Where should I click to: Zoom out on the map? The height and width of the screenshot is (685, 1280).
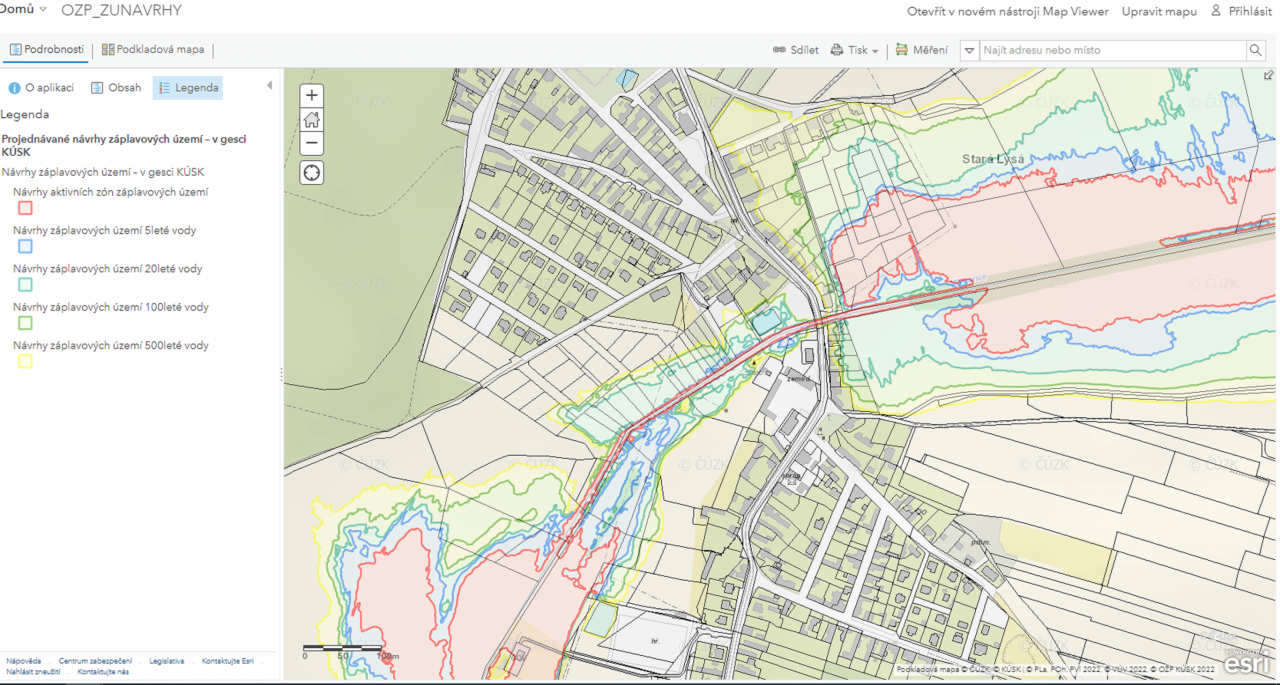coord(312,143)
